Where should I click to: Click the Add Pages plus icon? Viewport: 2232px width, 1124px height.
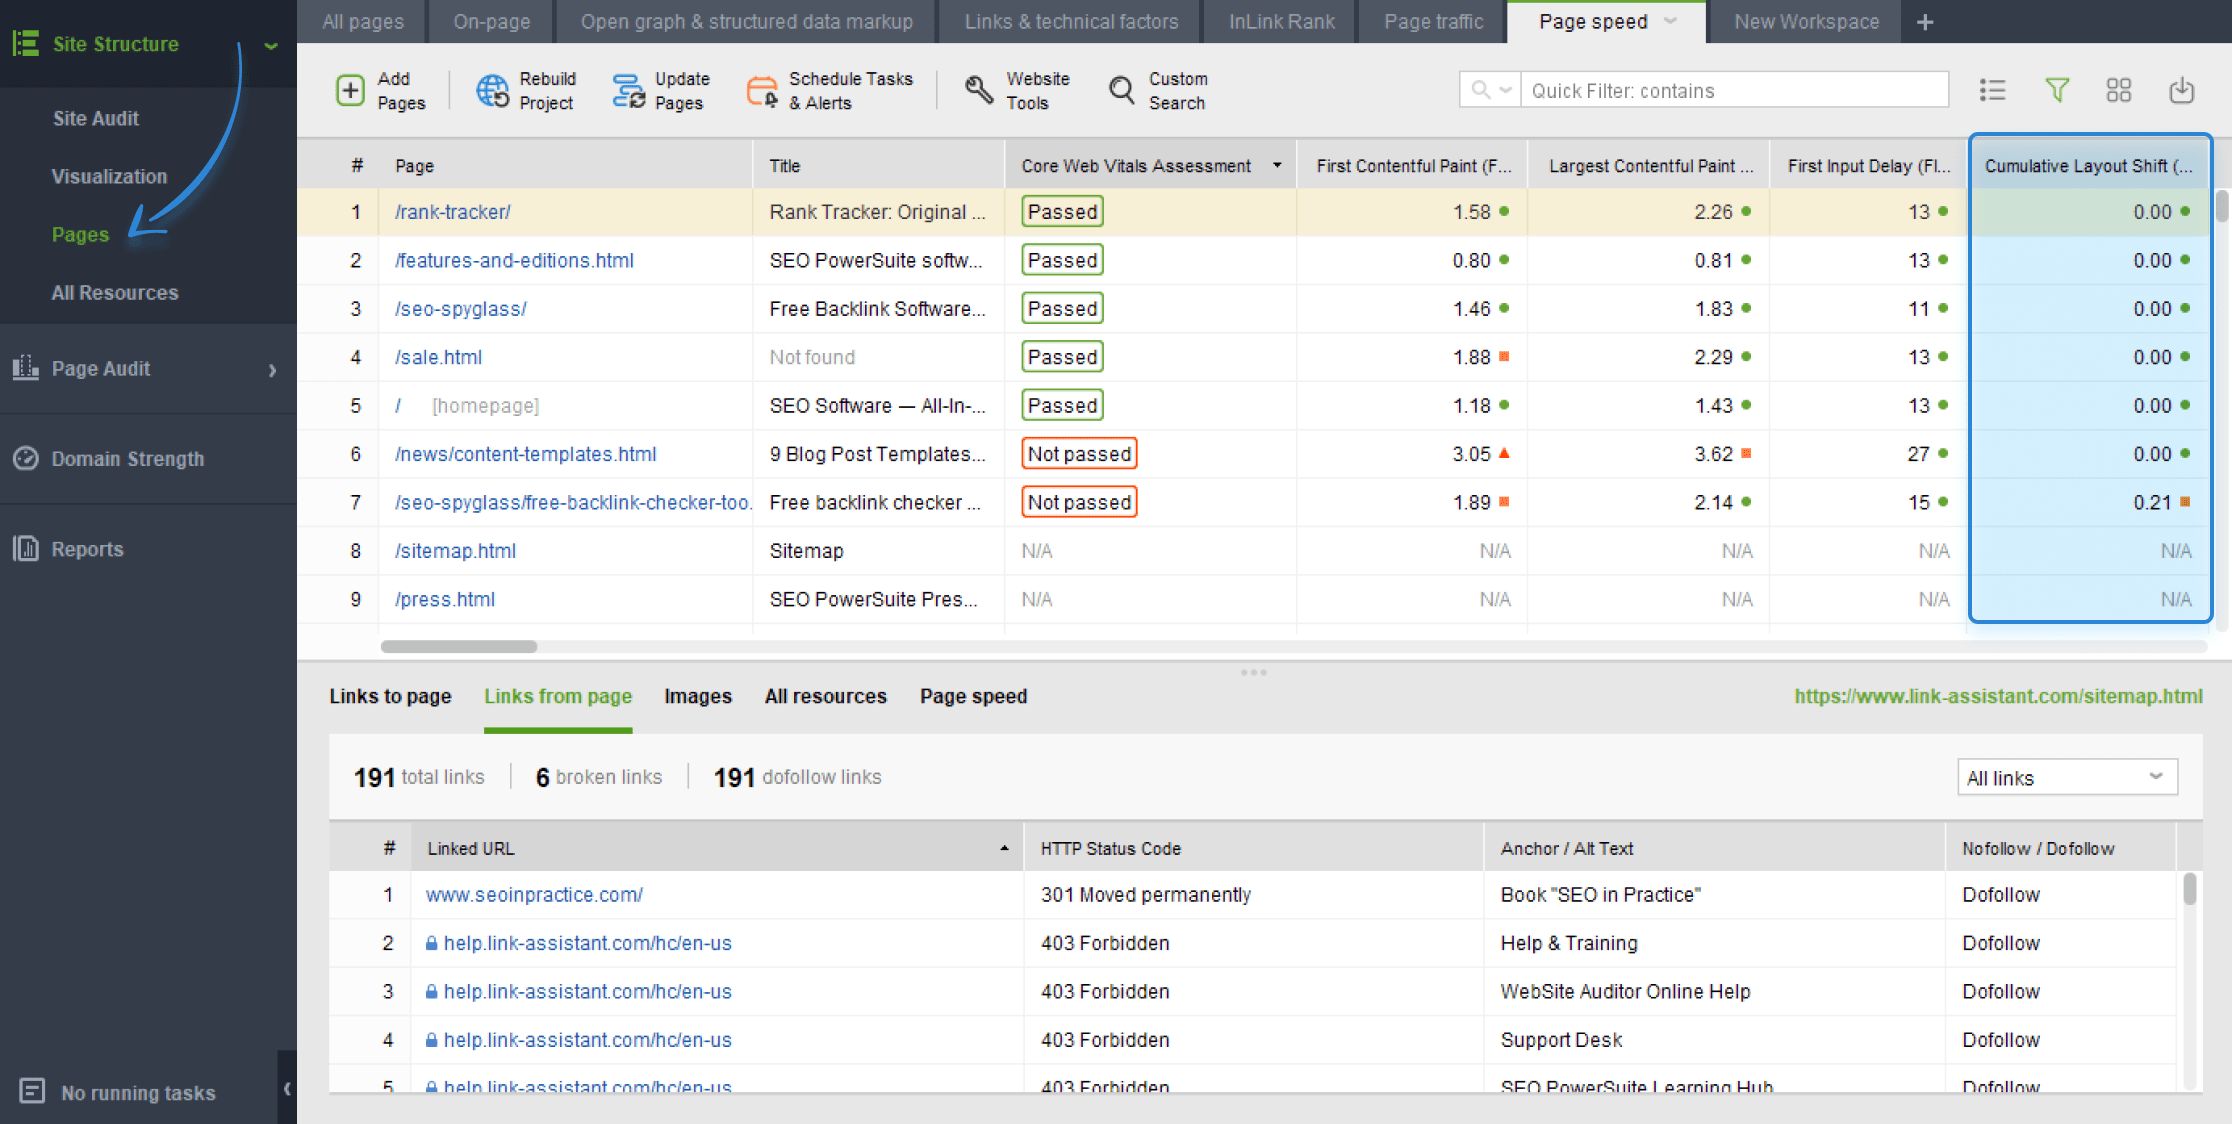point(350,91)
